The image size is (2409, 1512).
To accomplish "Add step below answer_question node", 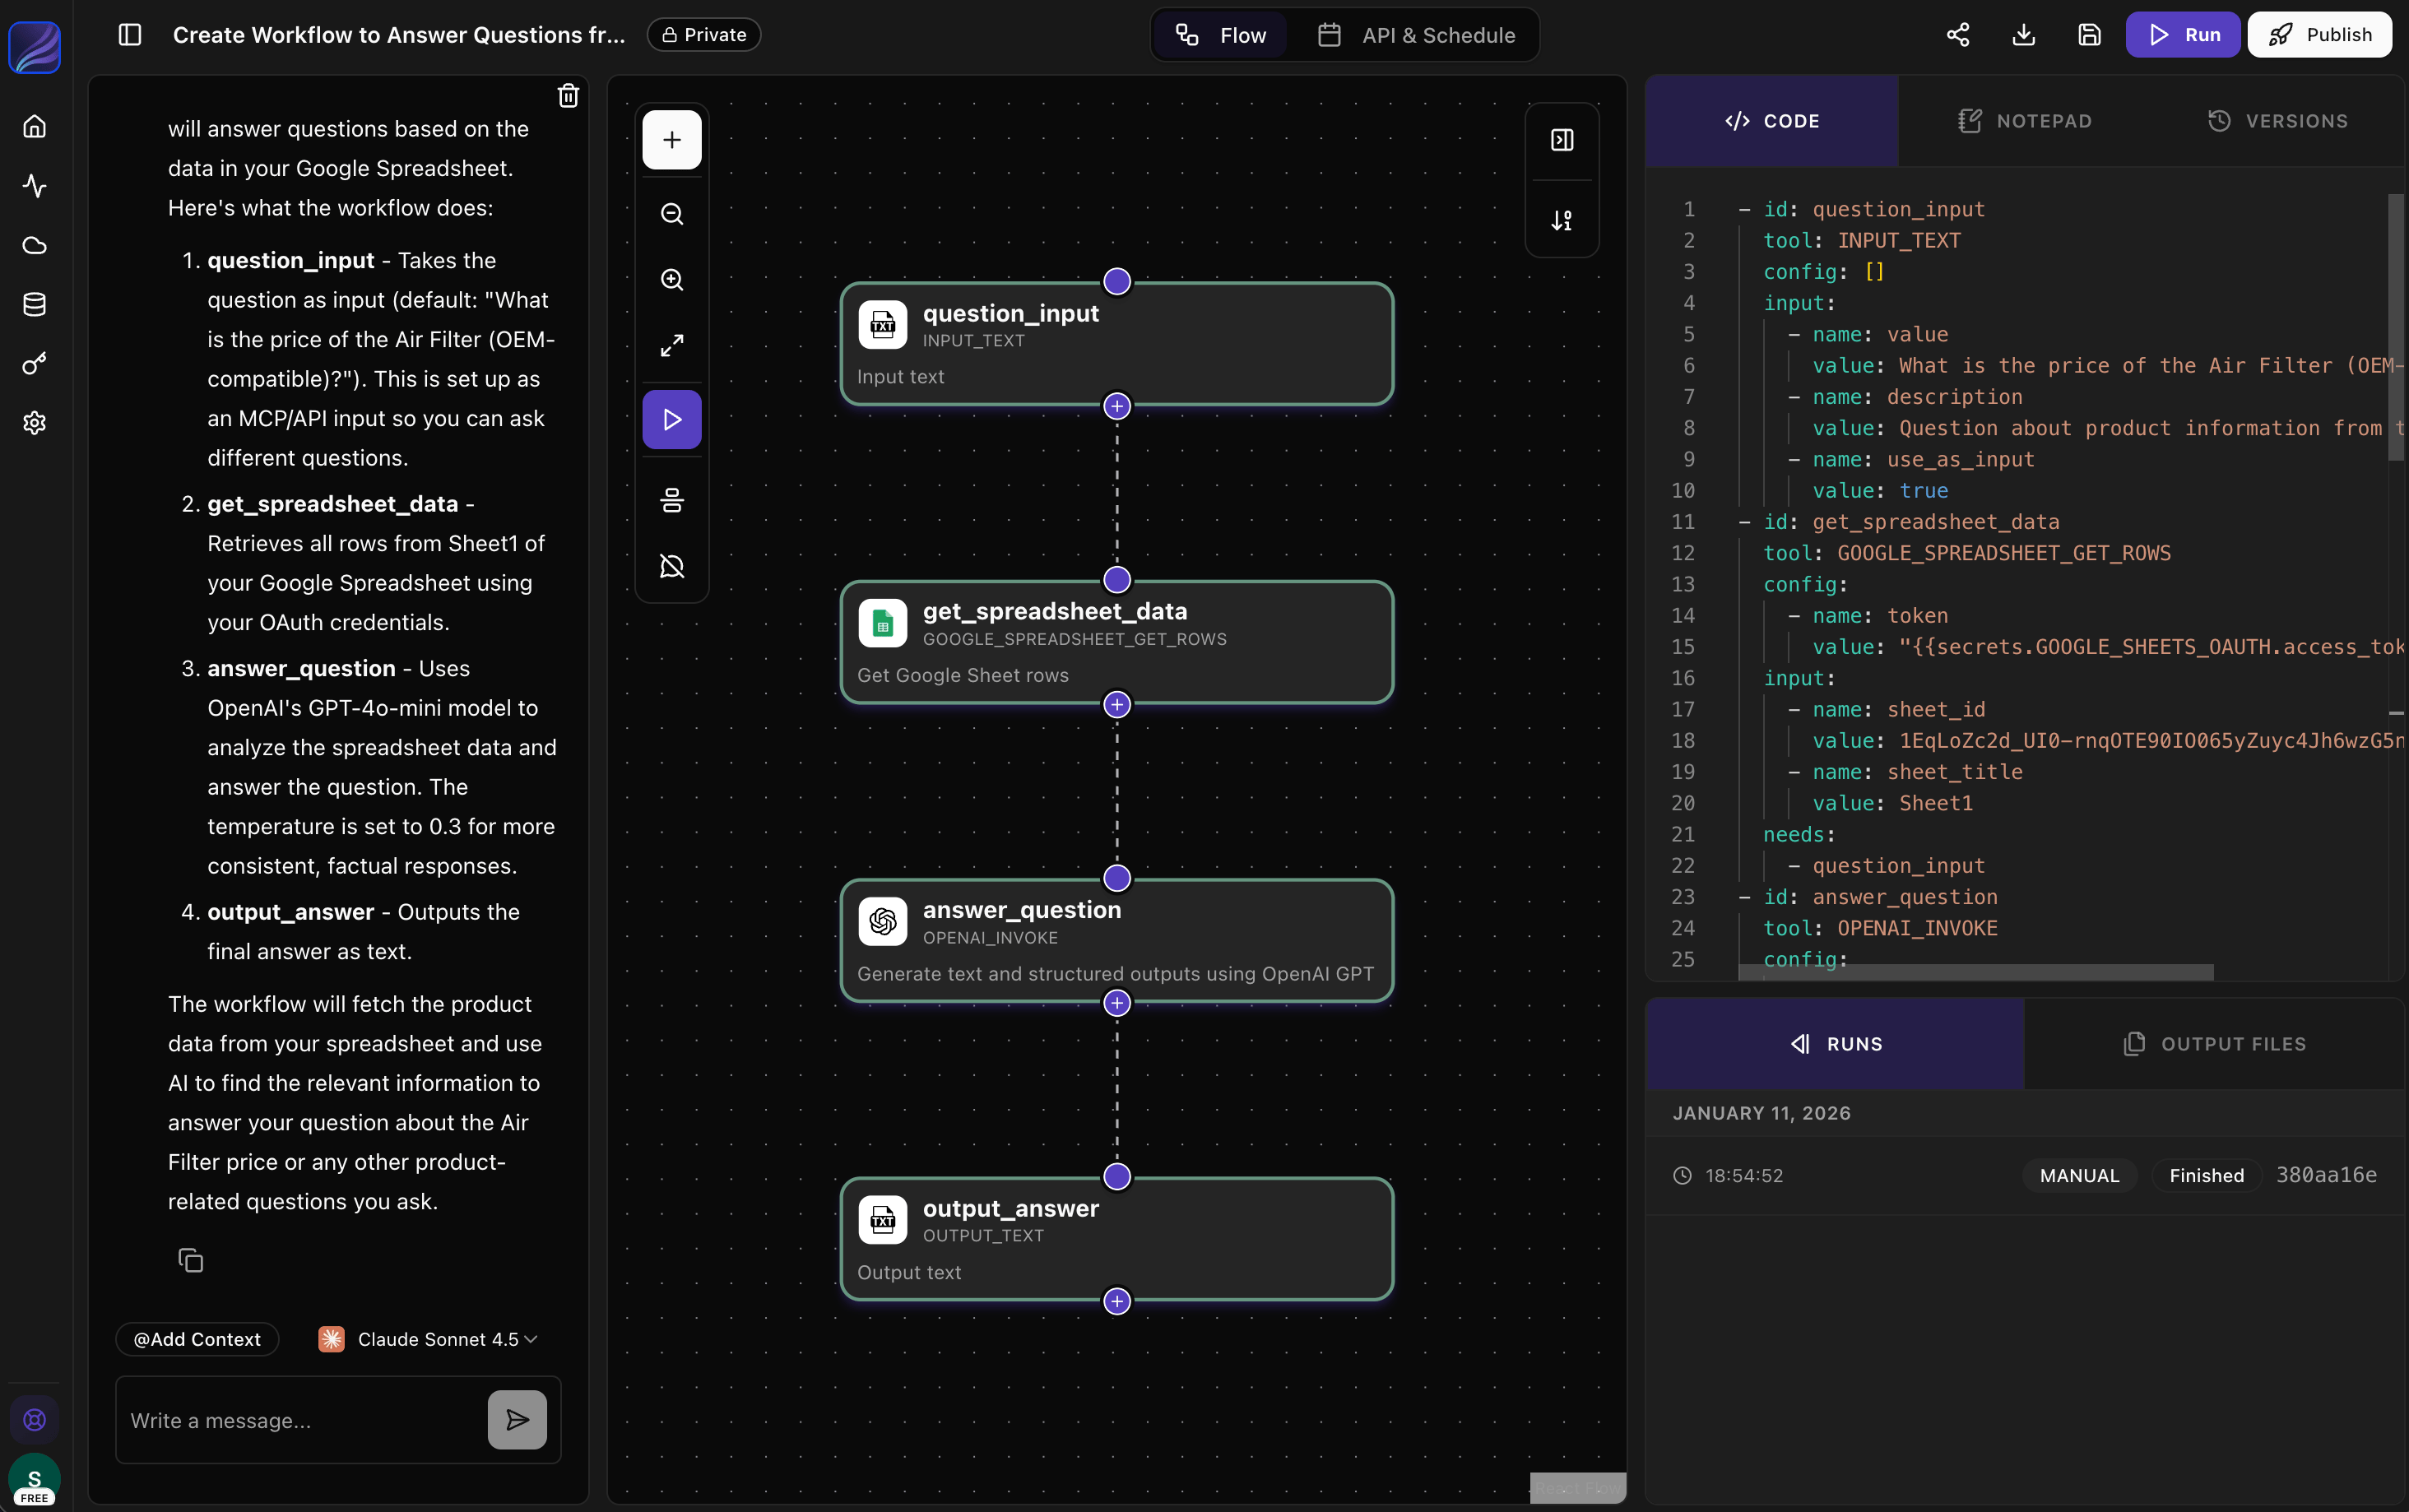I will pyautogui.click(x=1117, y=1003).
